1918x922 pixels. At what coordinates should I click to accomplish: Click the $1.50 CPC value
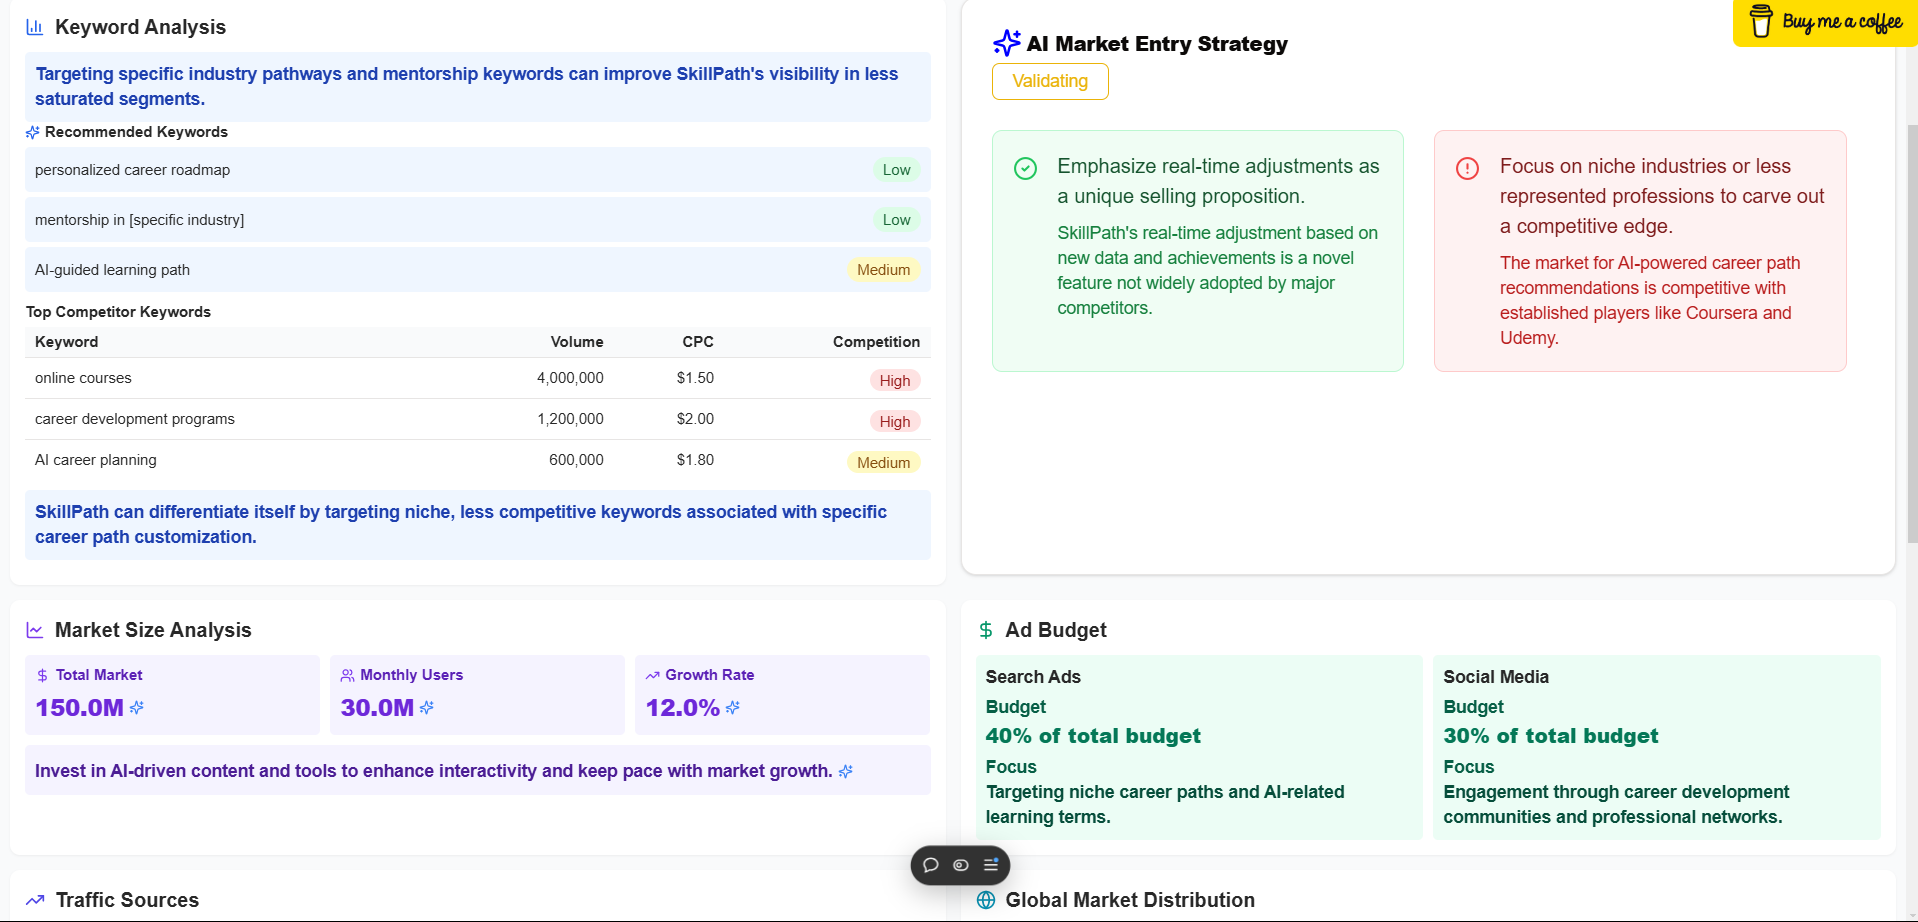[x=695, y=378]
